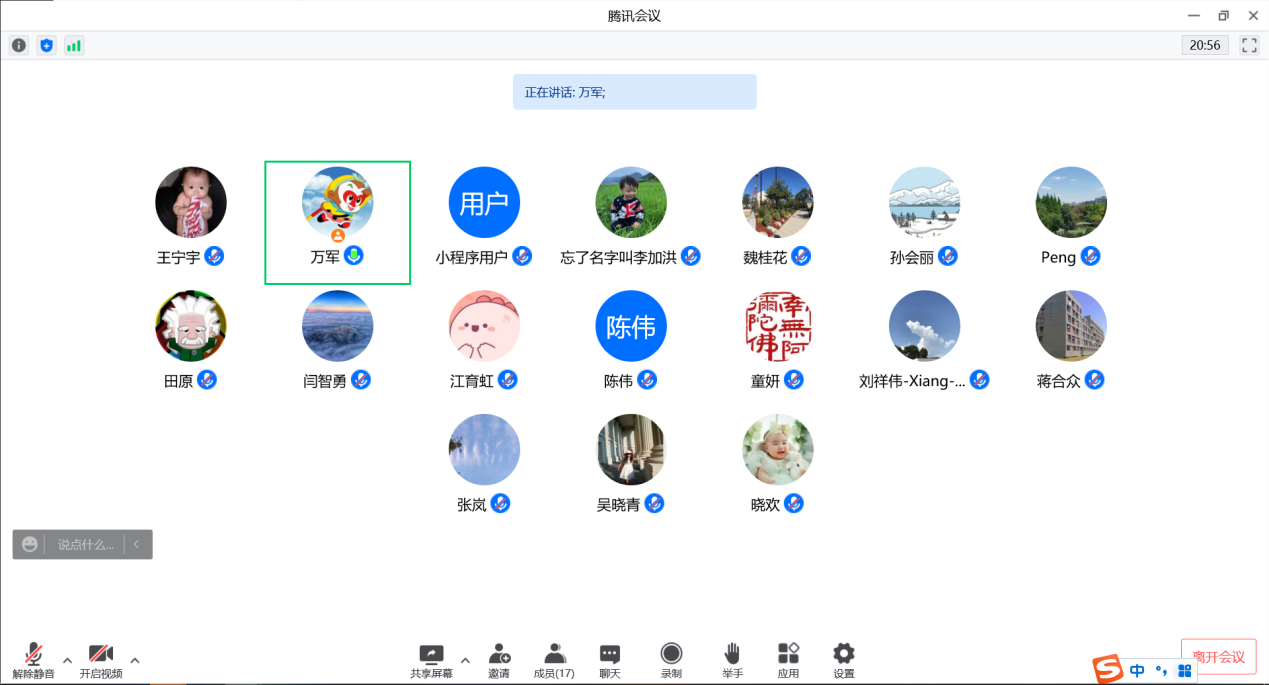Unmute microphone with 解除静音
The height and width of the screenshot is (685, 1269).
point(34,660)
